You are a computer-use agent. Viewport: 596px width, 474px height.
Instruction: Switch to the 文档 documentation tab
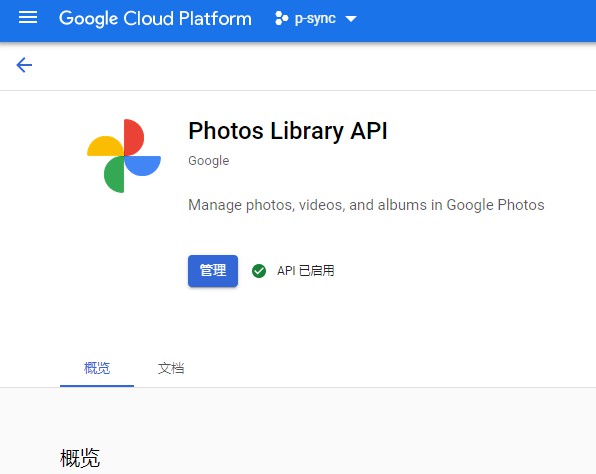coord(171,368)
